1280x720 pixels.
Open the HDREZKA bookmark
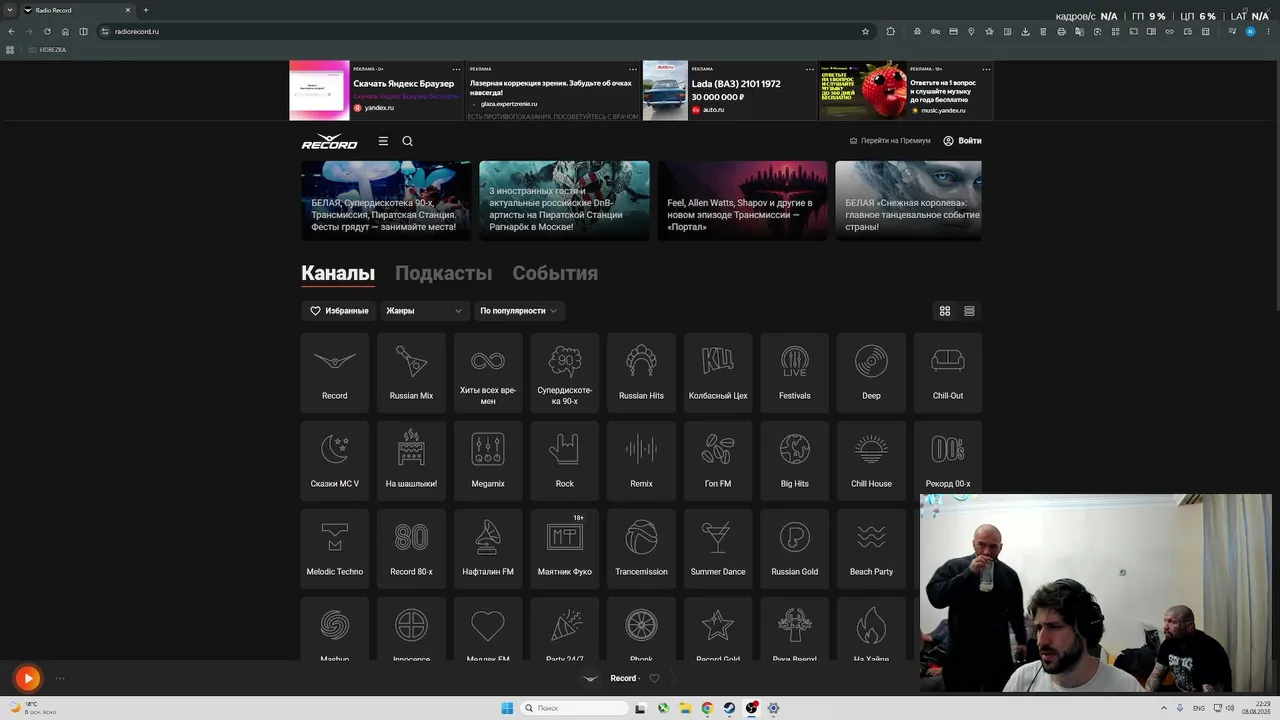point(47,49)
